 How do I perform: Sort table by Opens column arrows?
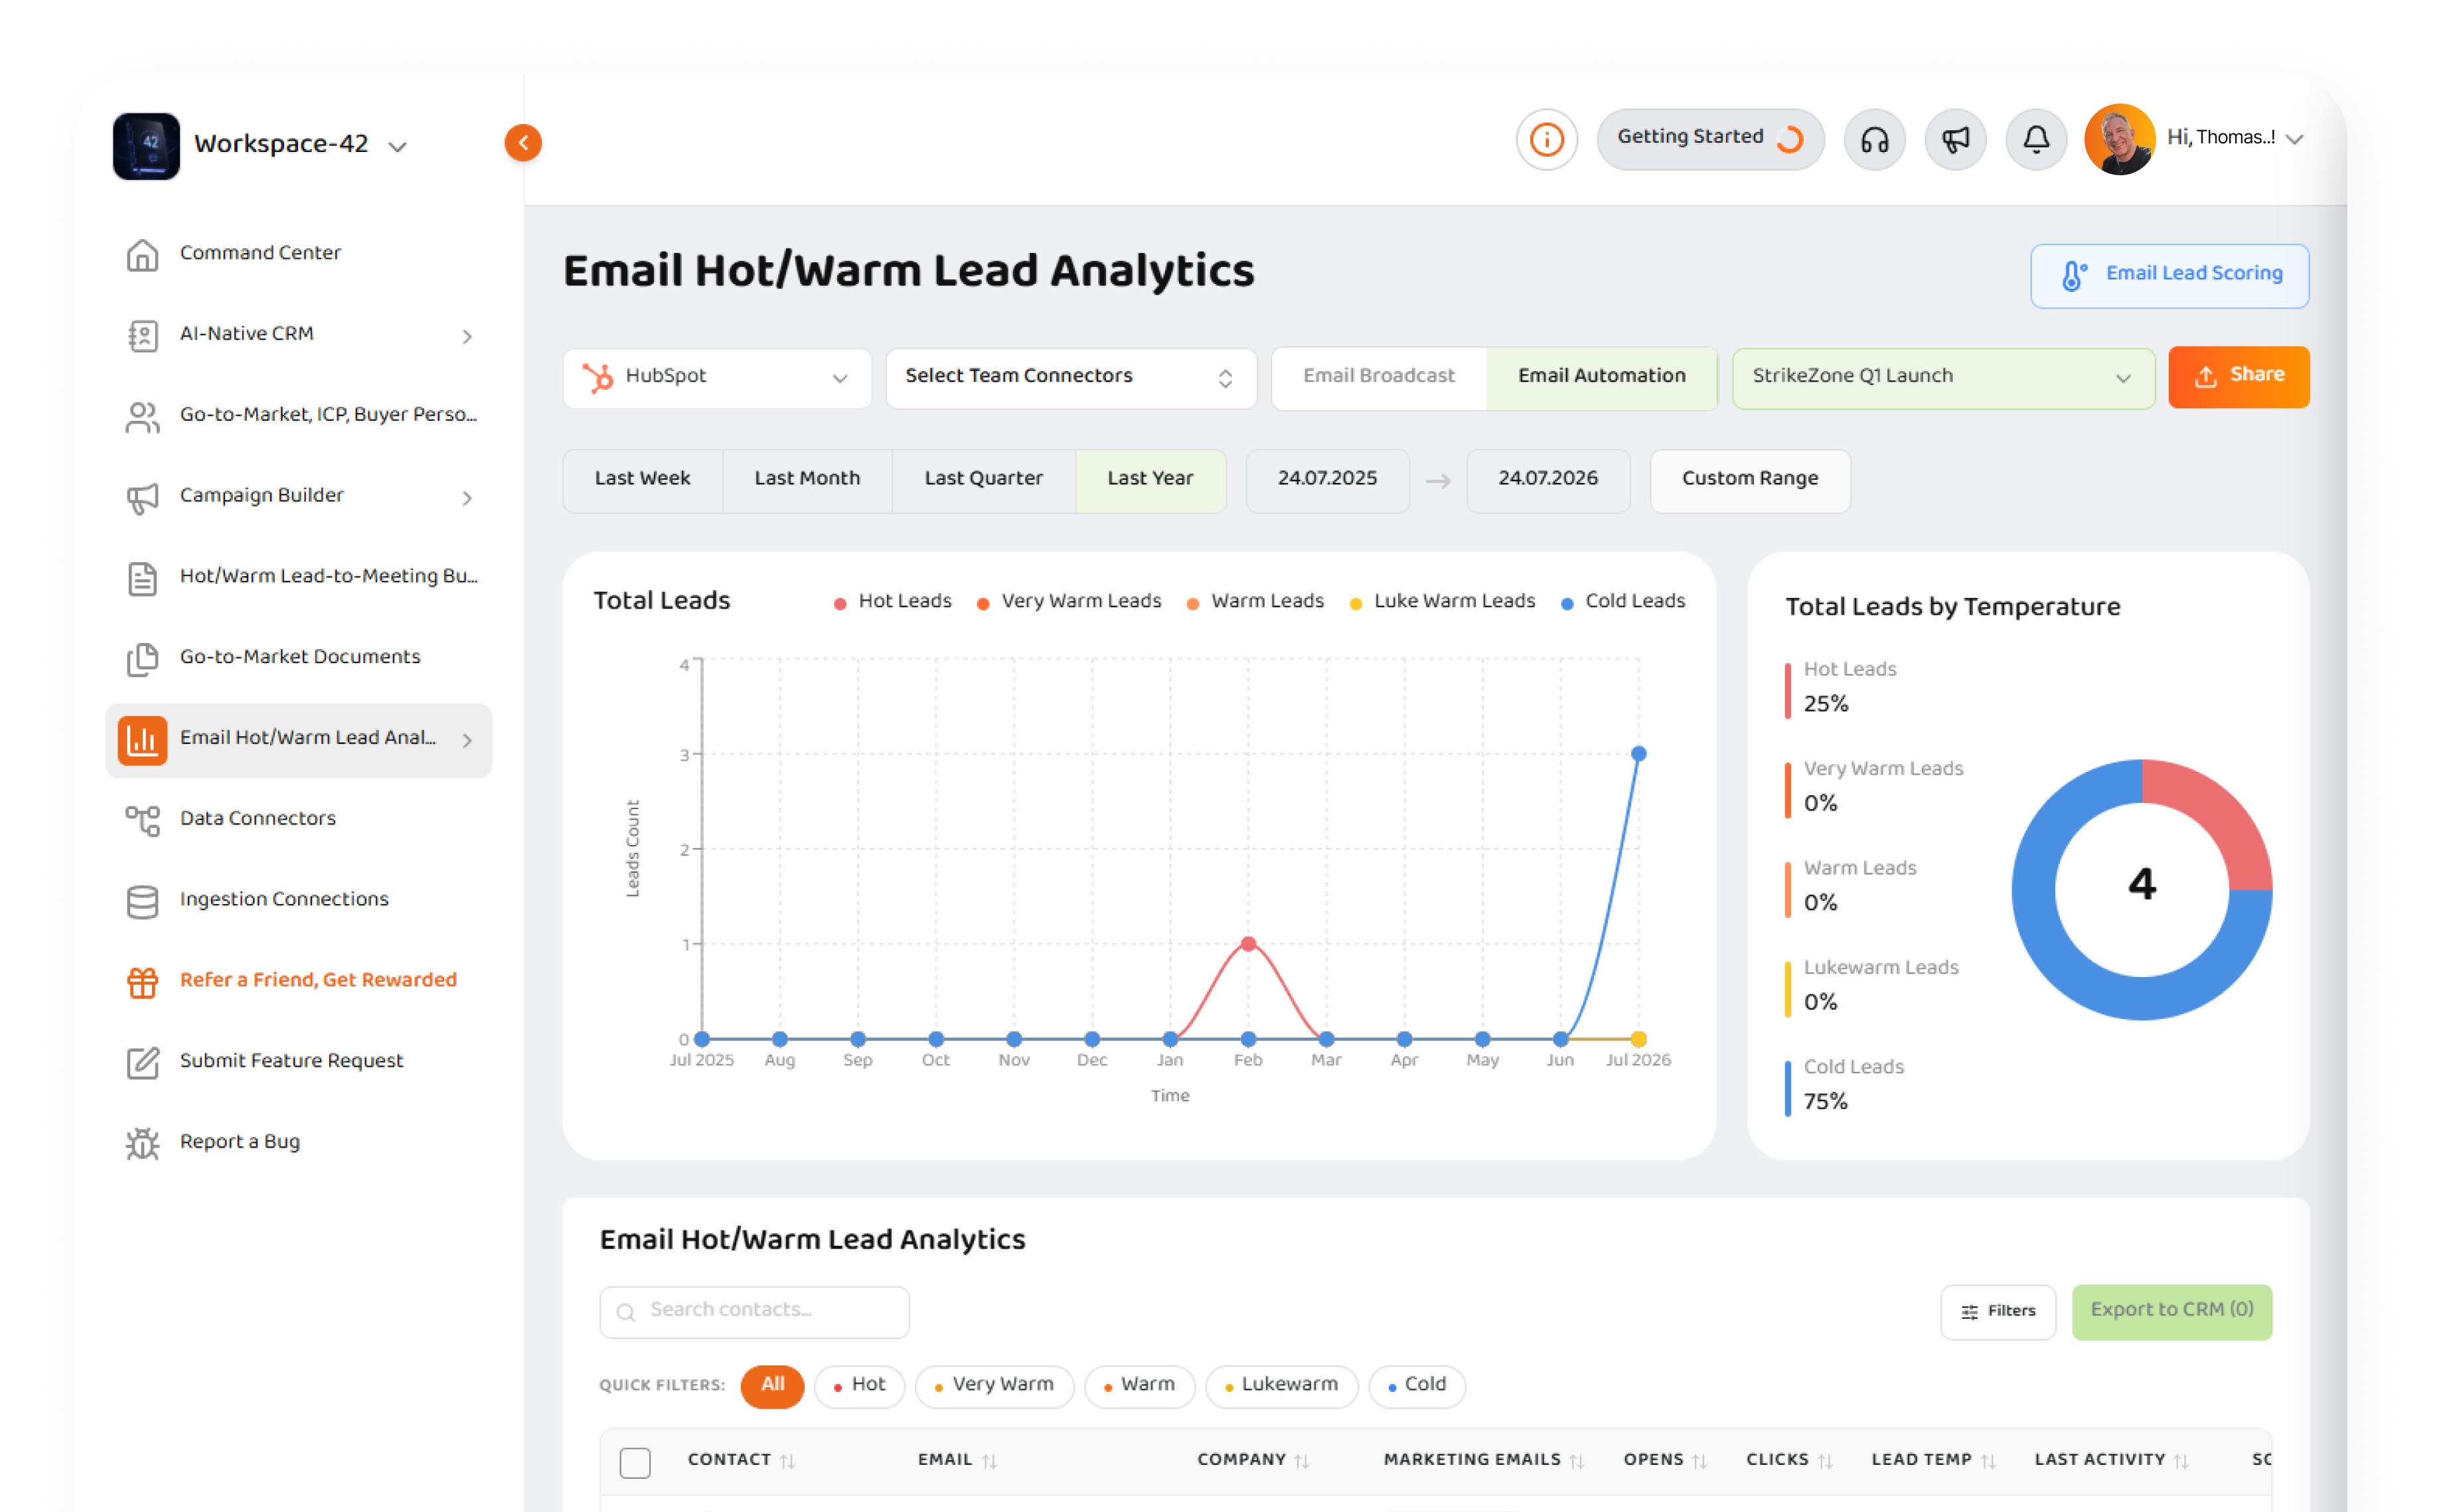(x=1699, y=1462)
